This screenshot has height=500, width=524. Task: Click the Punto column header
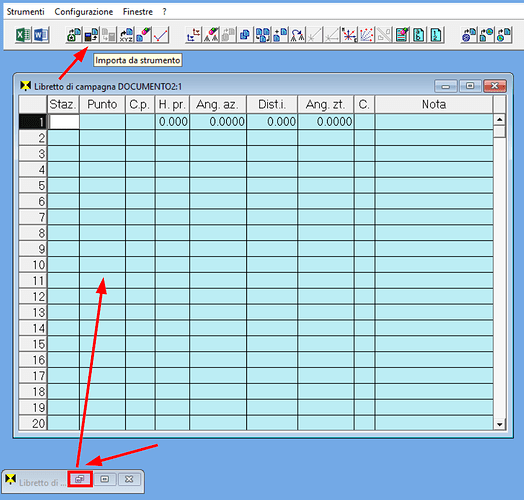tap(102, 105)
